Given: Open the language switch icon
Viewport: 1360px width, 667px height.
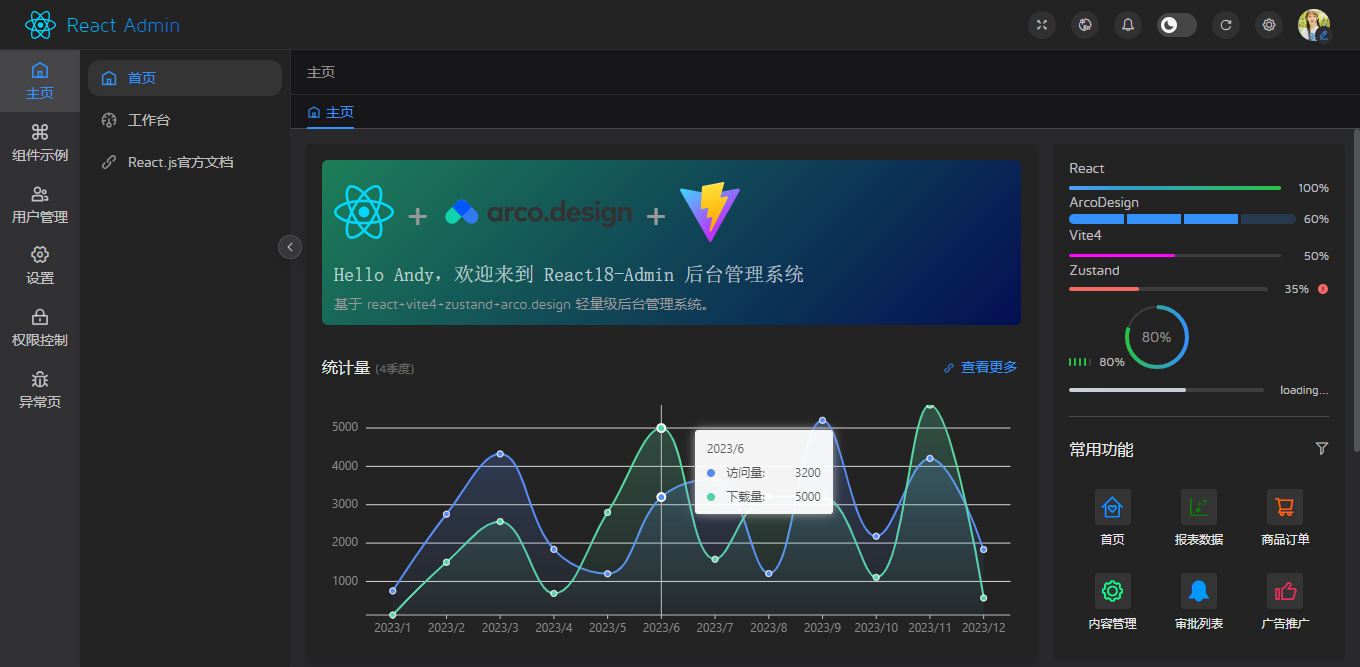Looking at the screenshot, I should (x=1084, y=24).
